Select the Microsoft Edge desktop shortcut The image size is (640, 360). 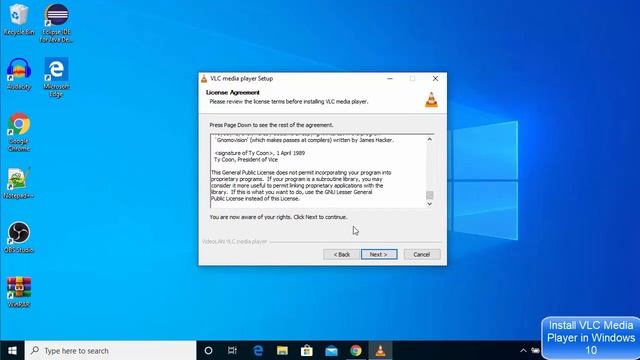point(56,78)
